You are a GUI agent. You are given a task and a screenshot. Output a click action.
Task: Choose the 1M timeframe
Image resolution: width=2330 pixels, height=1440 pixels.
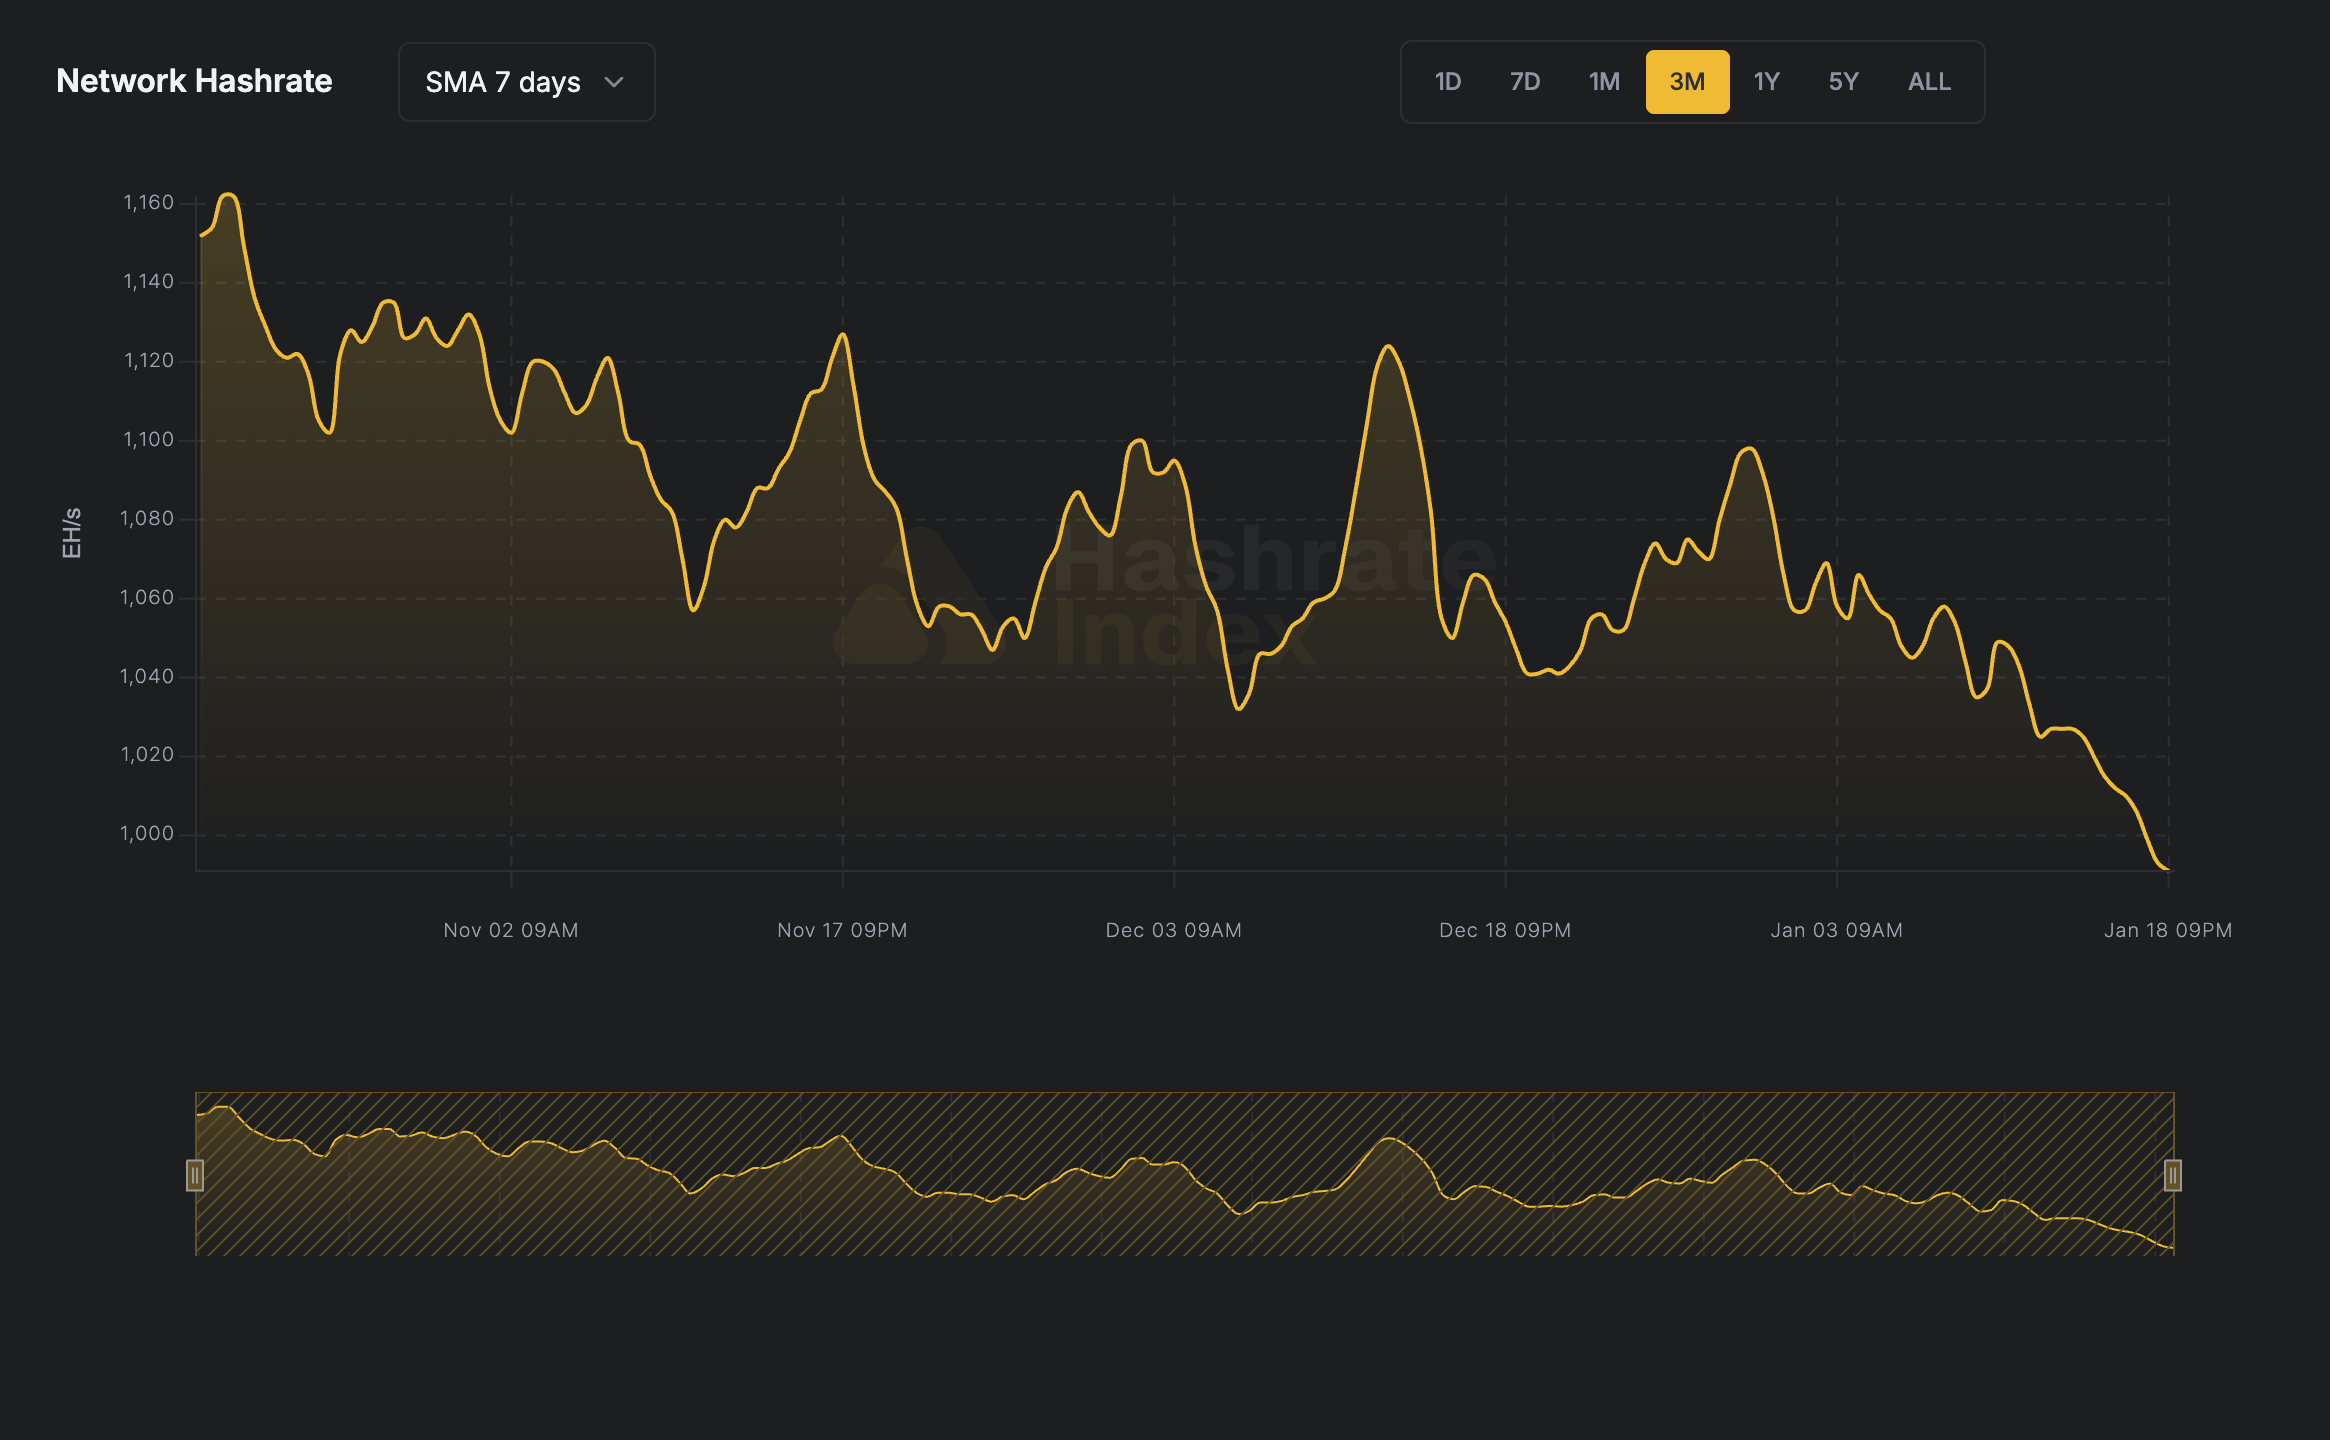(1604, 82)
